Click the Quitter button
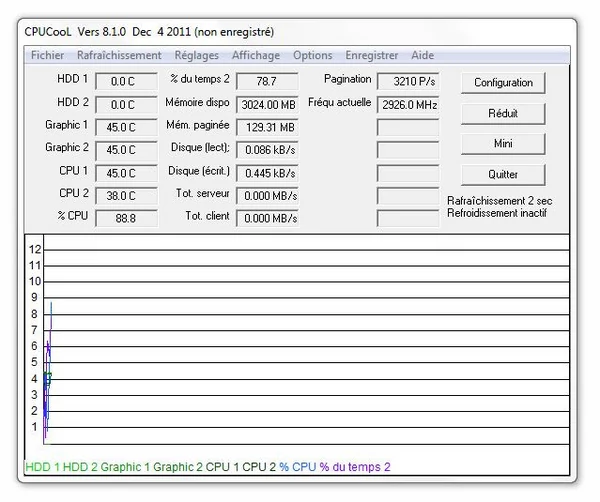Viewport: 600px width, 502px height. coord(503,174)
